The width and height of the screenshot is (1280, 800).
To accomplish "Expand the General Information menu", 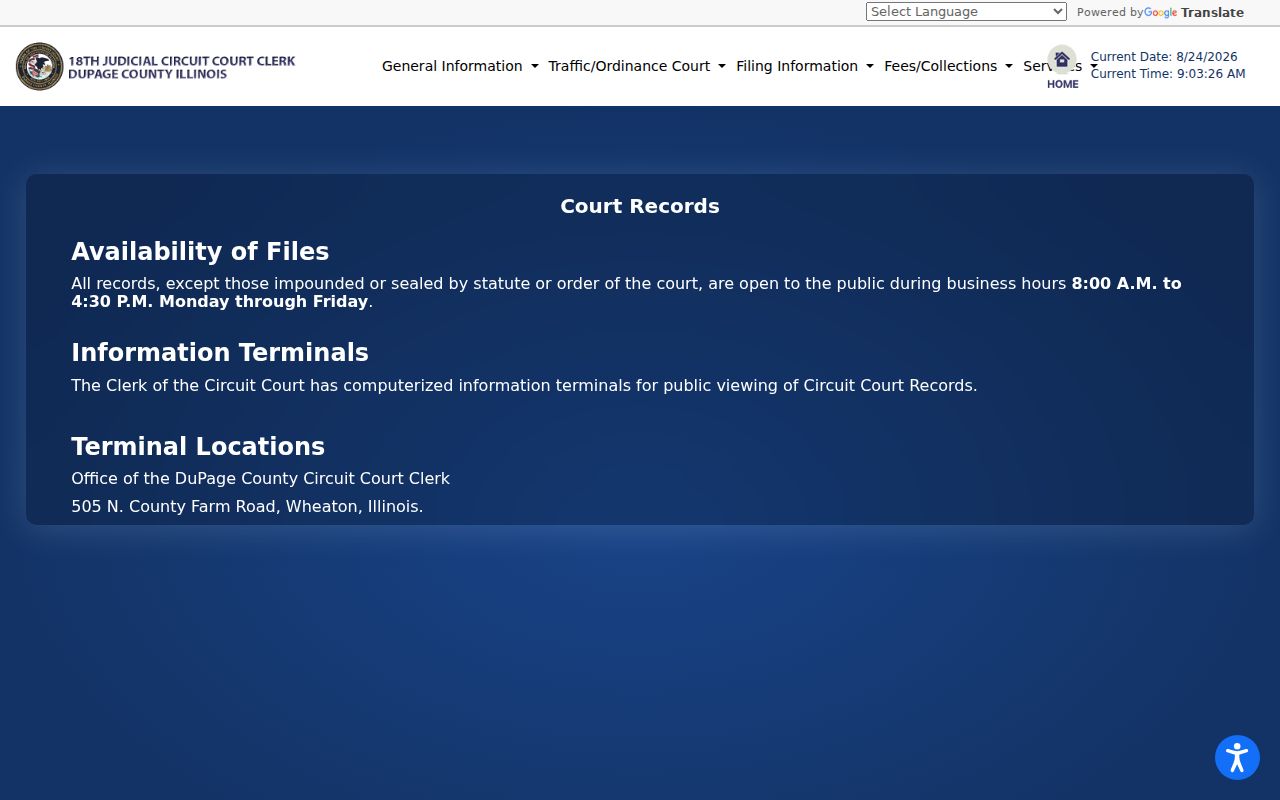I will coord(460,66).
